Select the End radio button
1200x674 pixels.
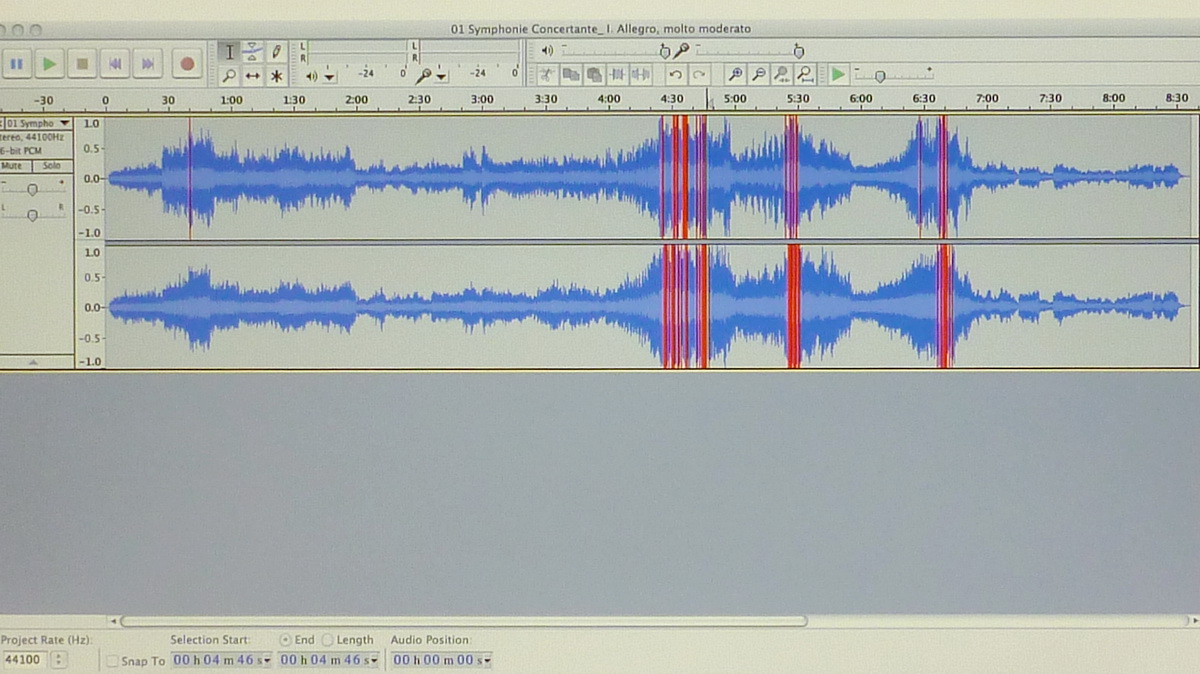coord(286,640)
